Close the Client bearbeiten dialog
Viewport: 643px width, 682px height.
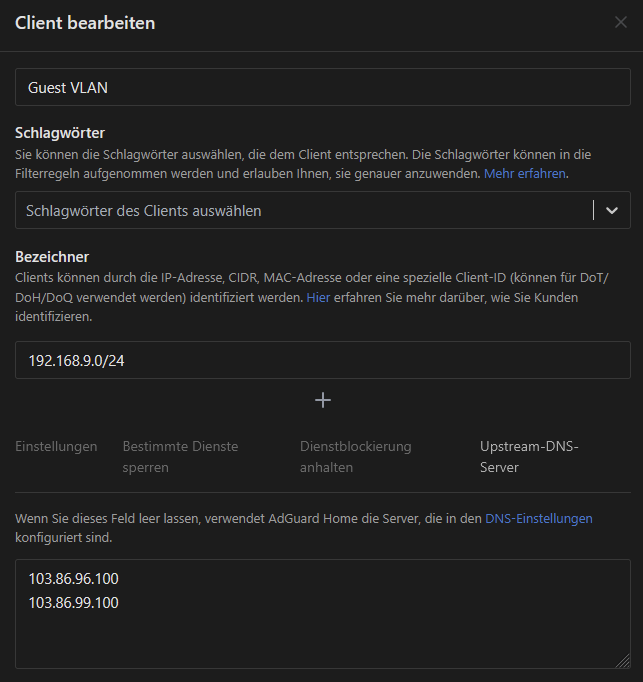point(620,22)
